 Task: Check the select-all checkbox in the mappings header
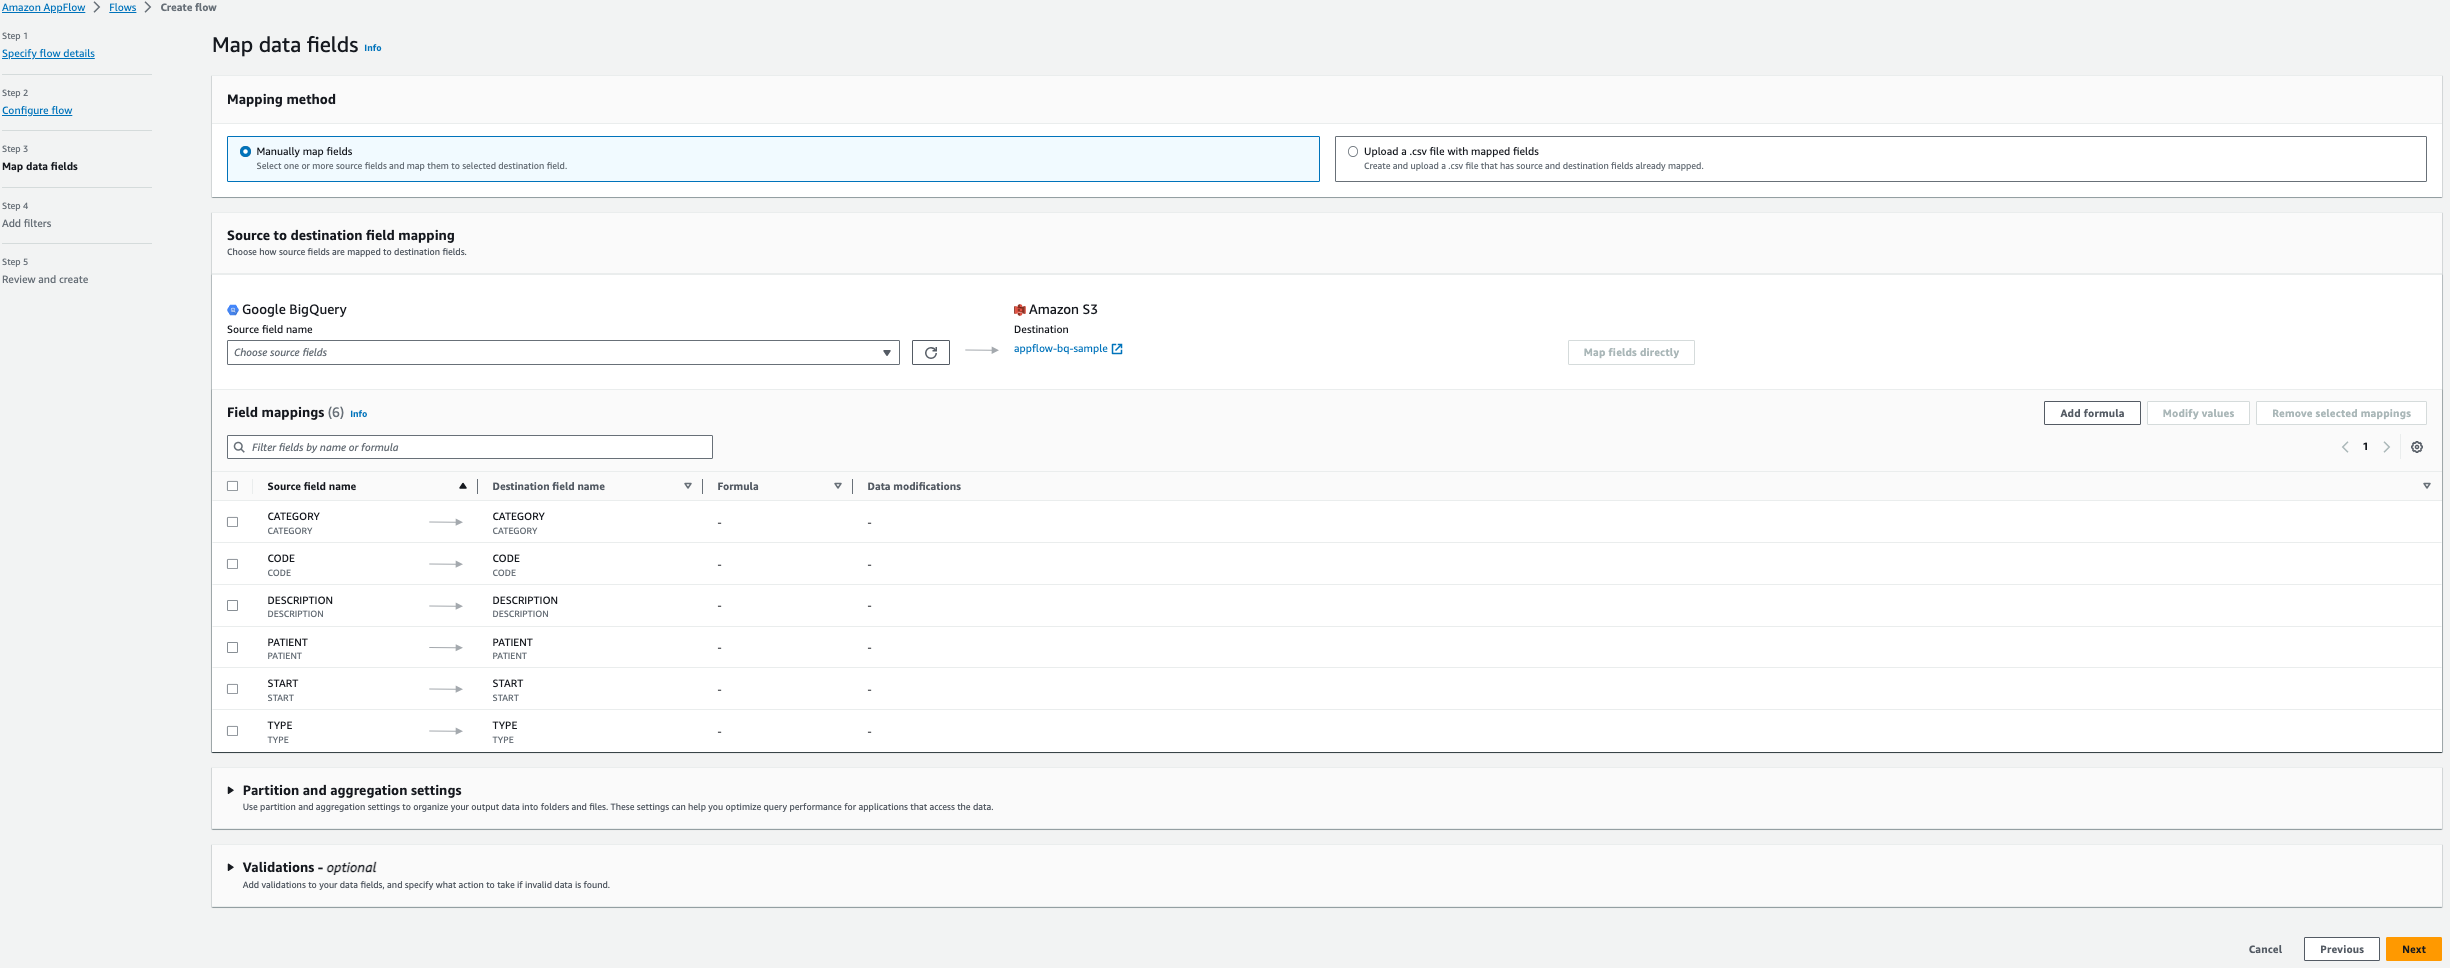tap(233, 485)
